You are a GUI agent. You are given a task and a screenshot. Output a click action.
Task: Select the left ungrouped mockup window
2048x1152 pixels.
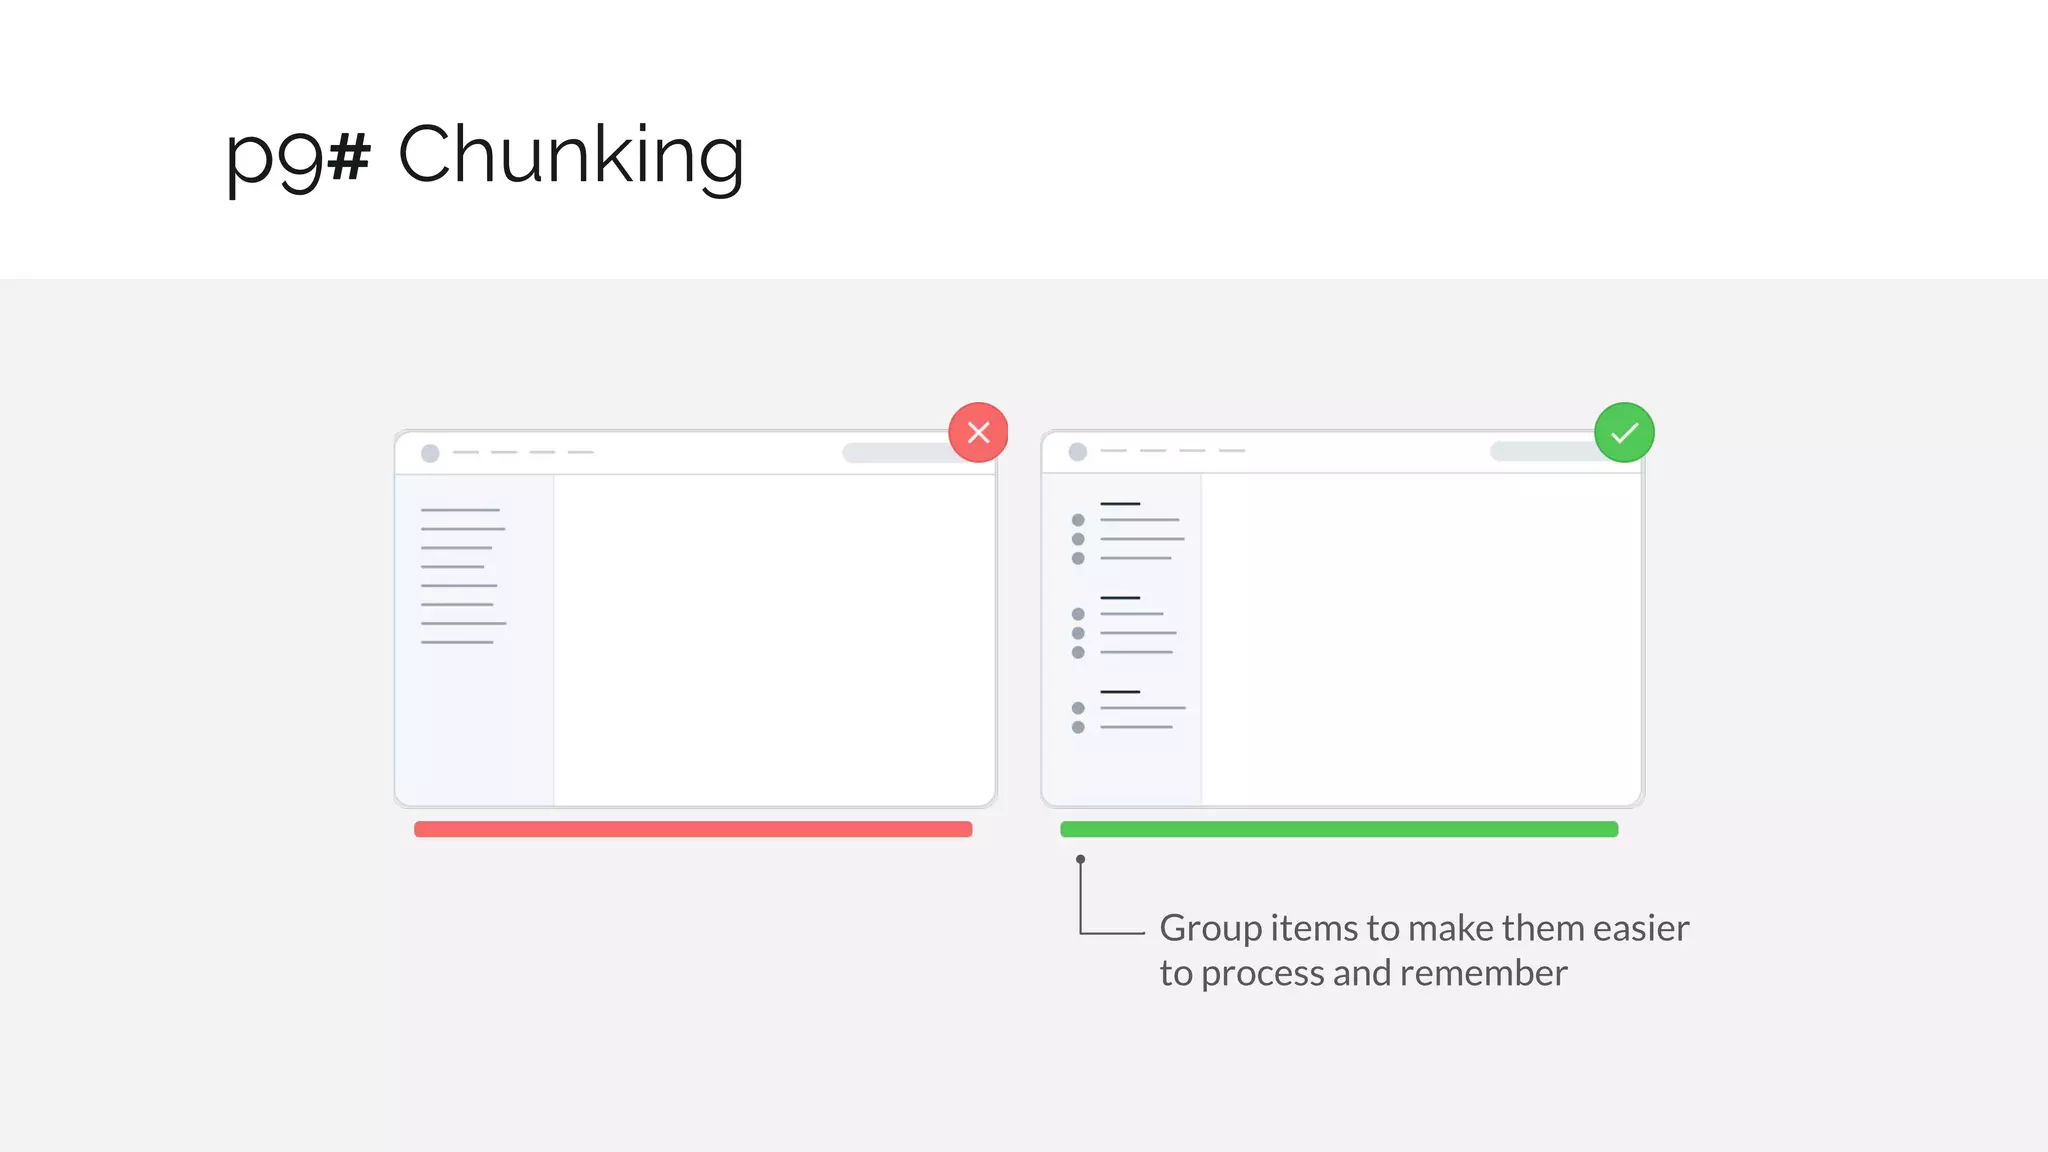coord(695,619)
